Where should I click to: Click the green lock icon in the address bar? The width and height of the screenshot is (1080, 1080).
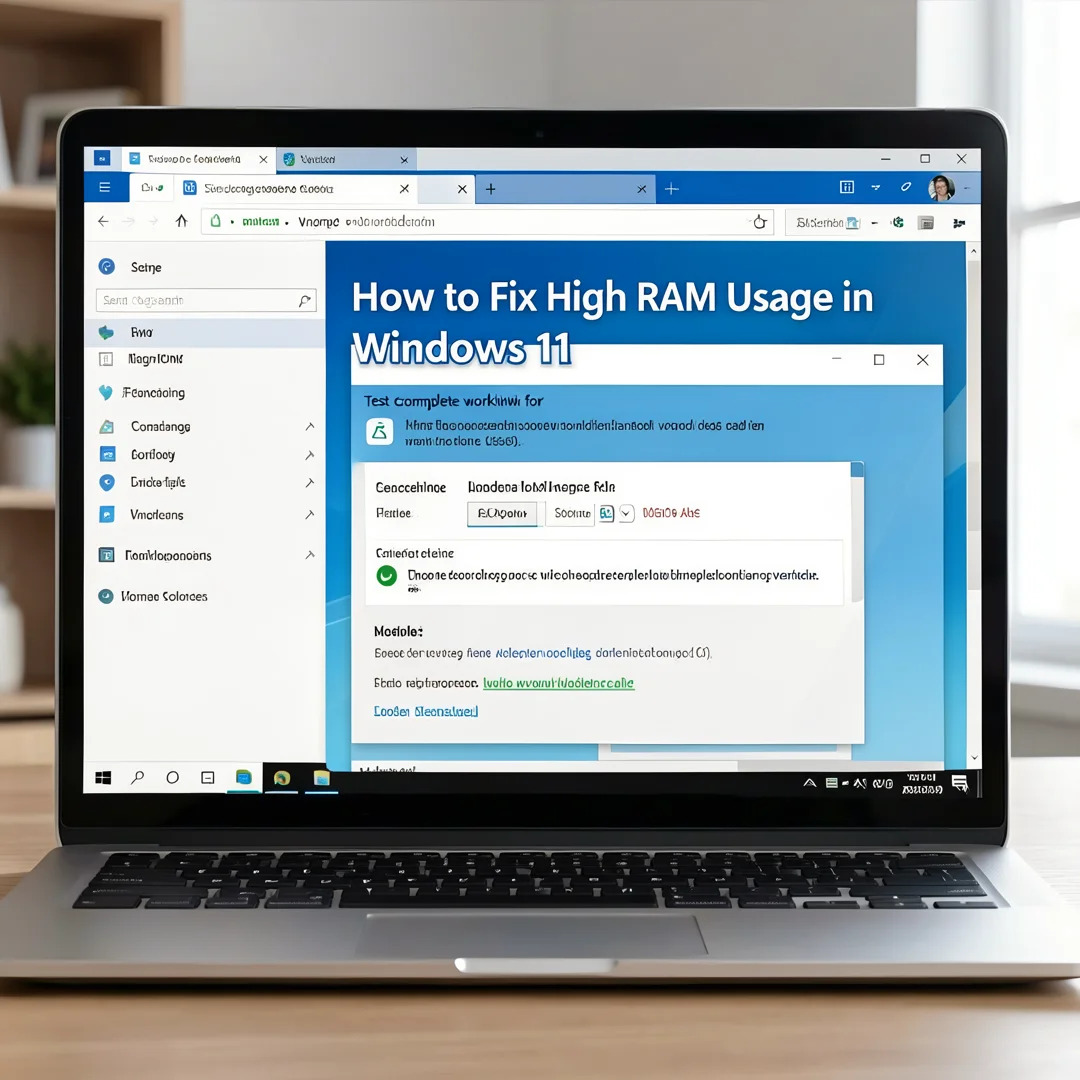216,220
